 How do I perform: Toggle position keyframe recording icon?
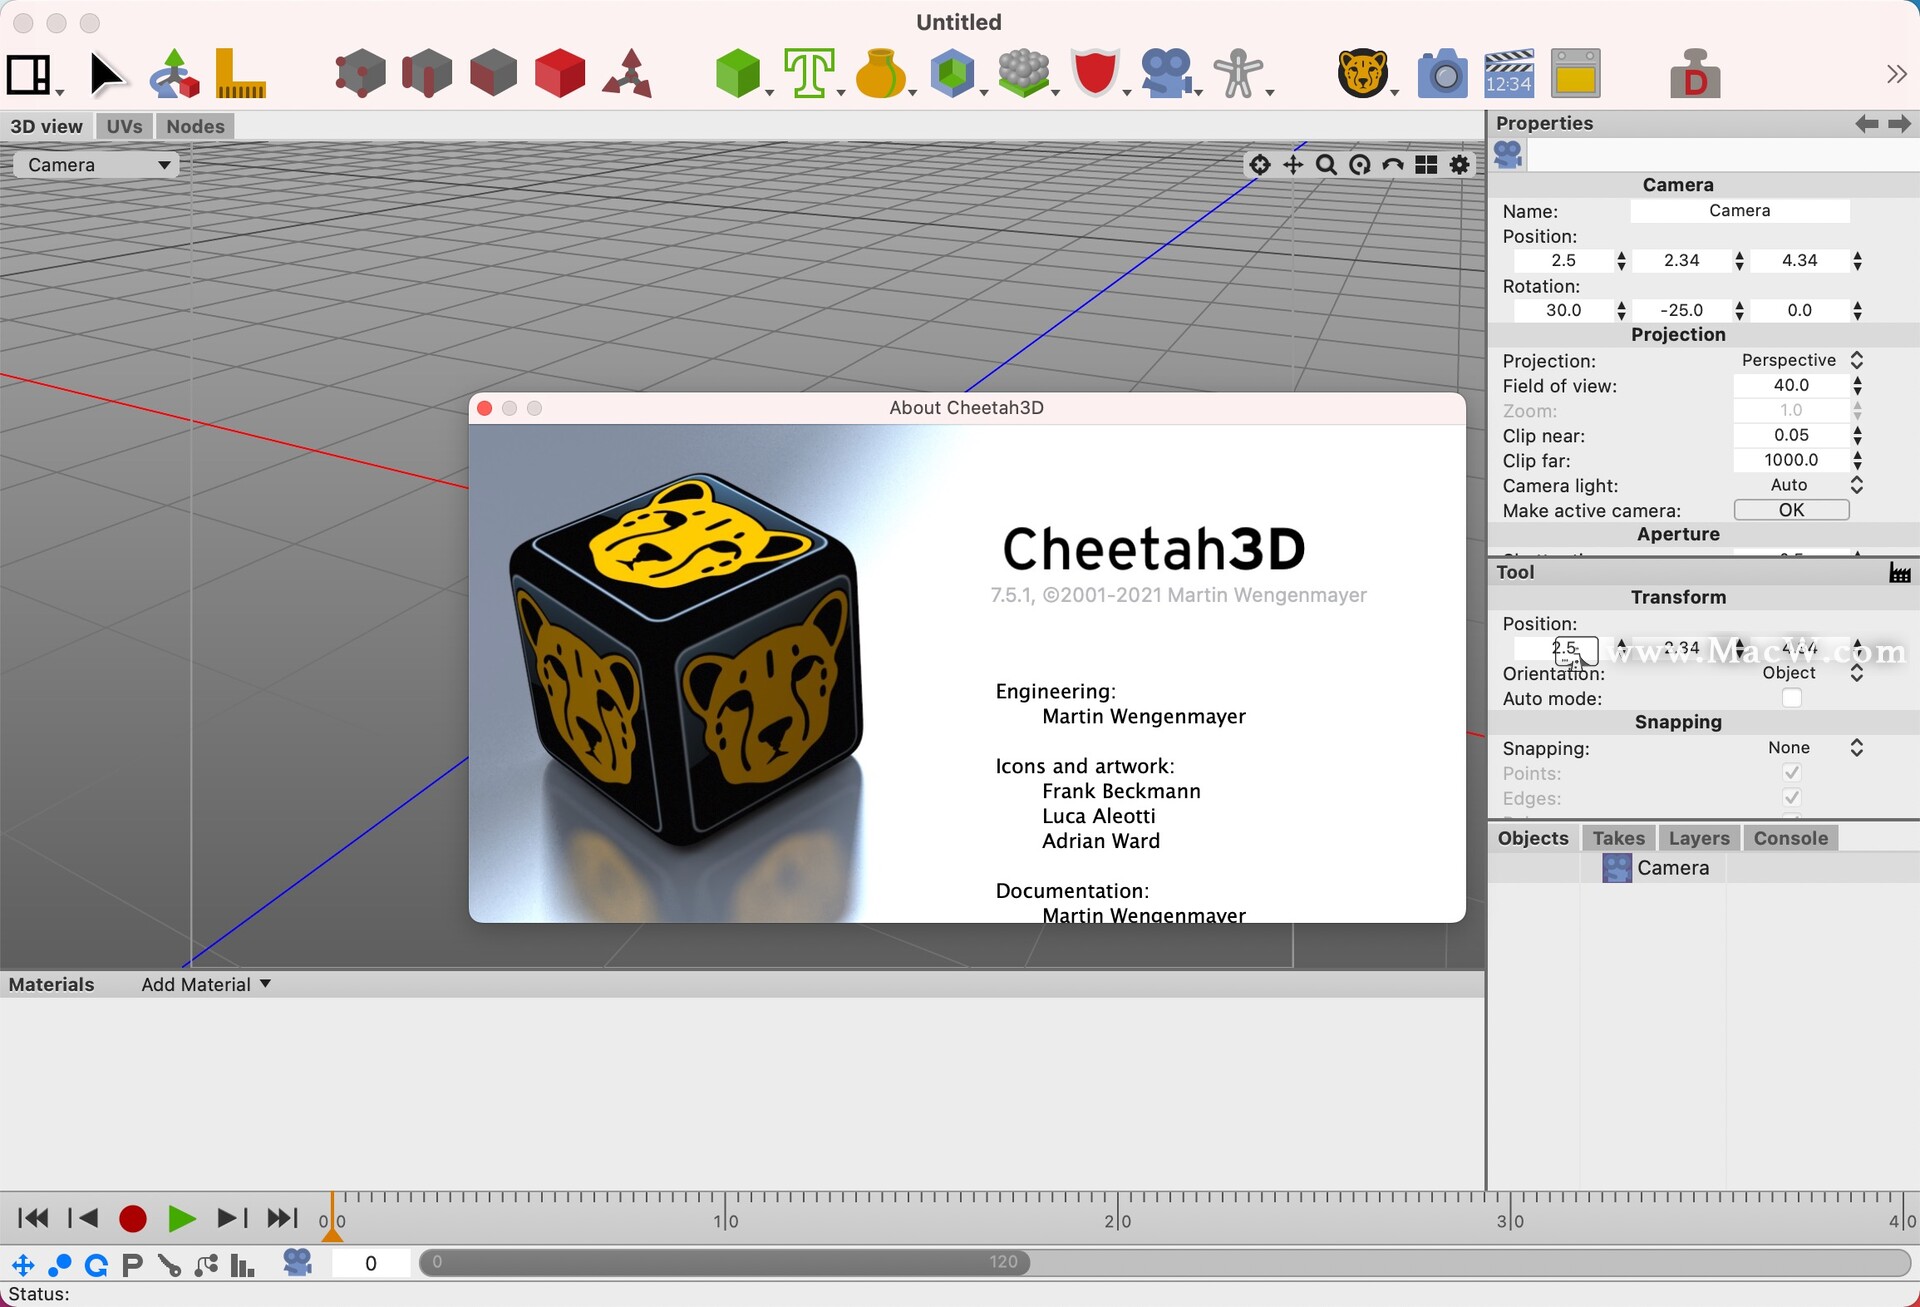[22, 1265]
